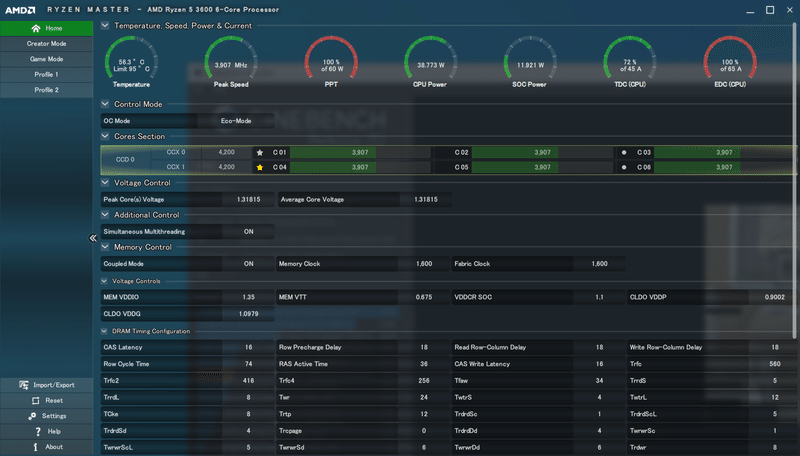
Task: Collapse the Voltage Controls subsection
Action: click(104, 281)
